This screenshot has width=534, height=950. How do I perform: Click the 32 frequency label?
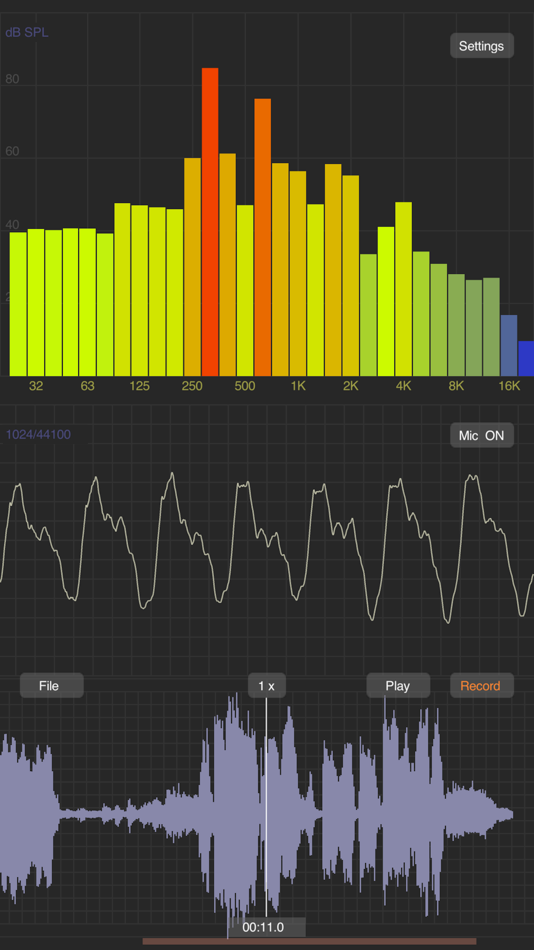pyautogui.click(x=36, y=386)
